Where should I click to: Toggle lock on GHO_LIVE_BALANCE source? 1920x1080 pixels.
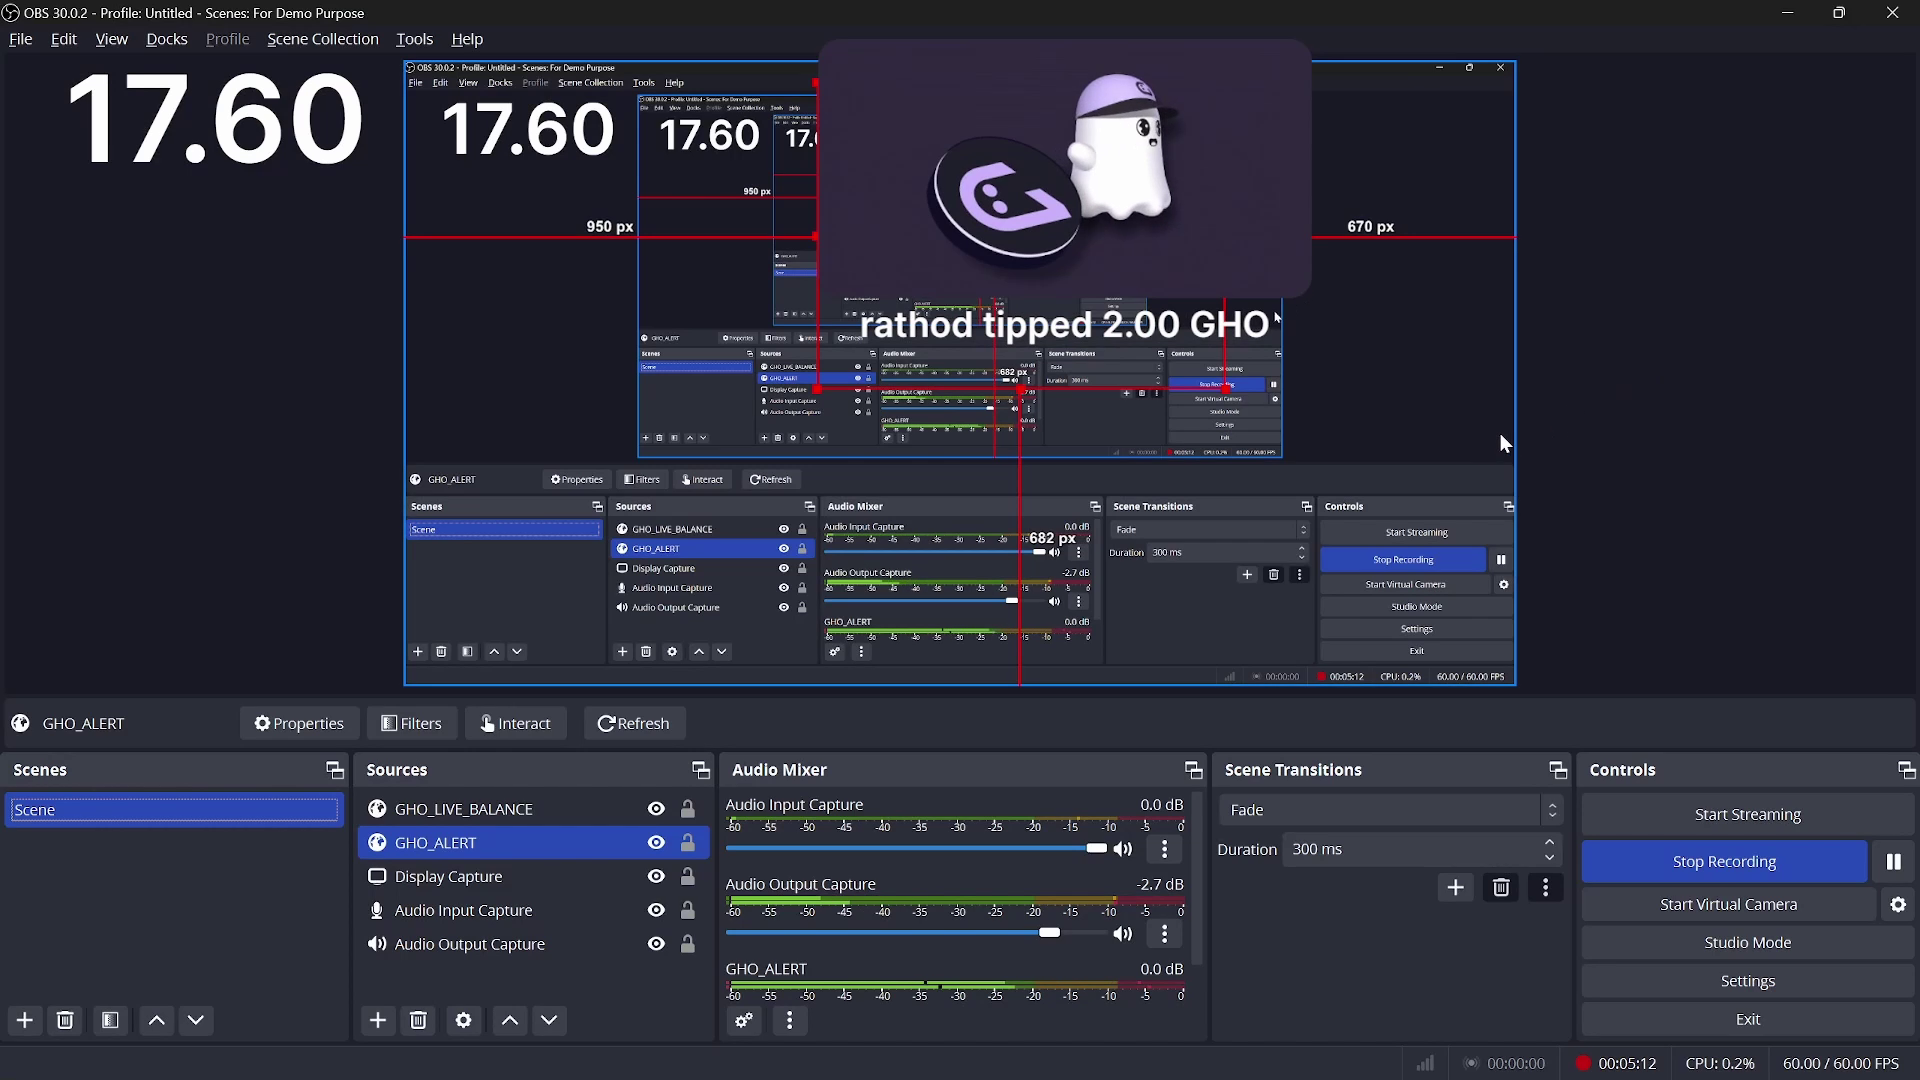click(688, 809)
